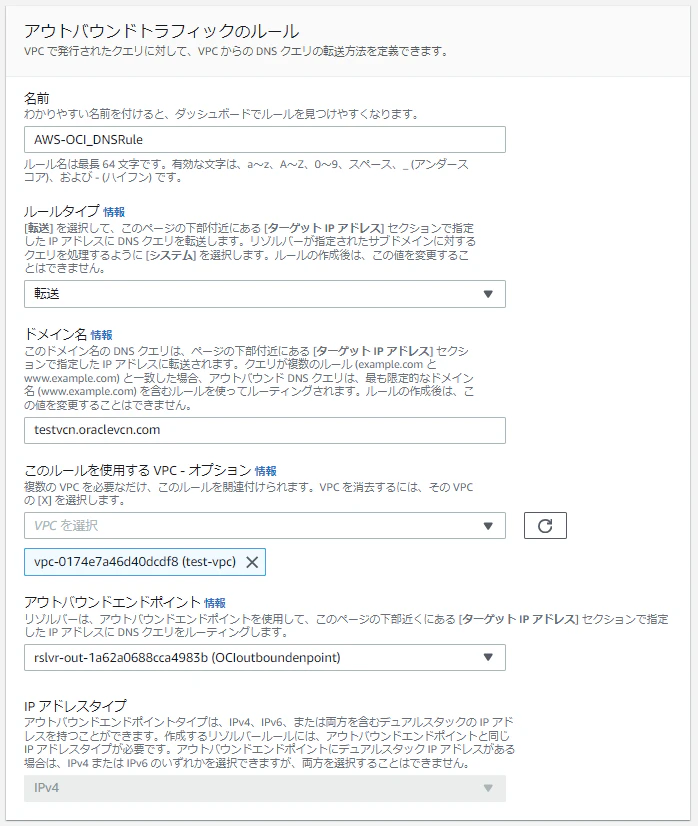Open the 情報 link next to このルールを使用する VPC
This screenshot has height=826, width=698.
tap(266, 471)
